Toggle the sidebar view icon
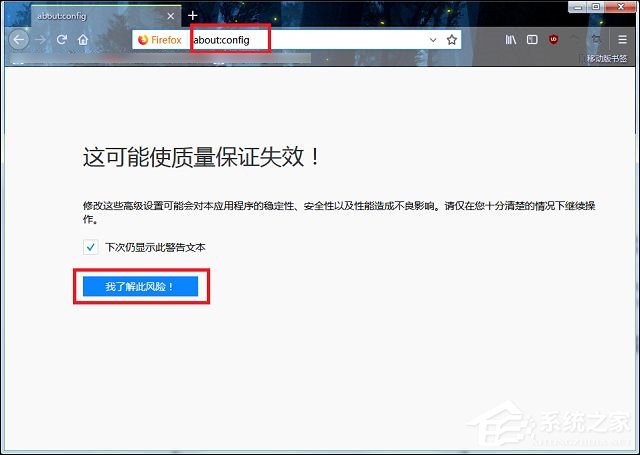640x455 pixels. point(532,40)
